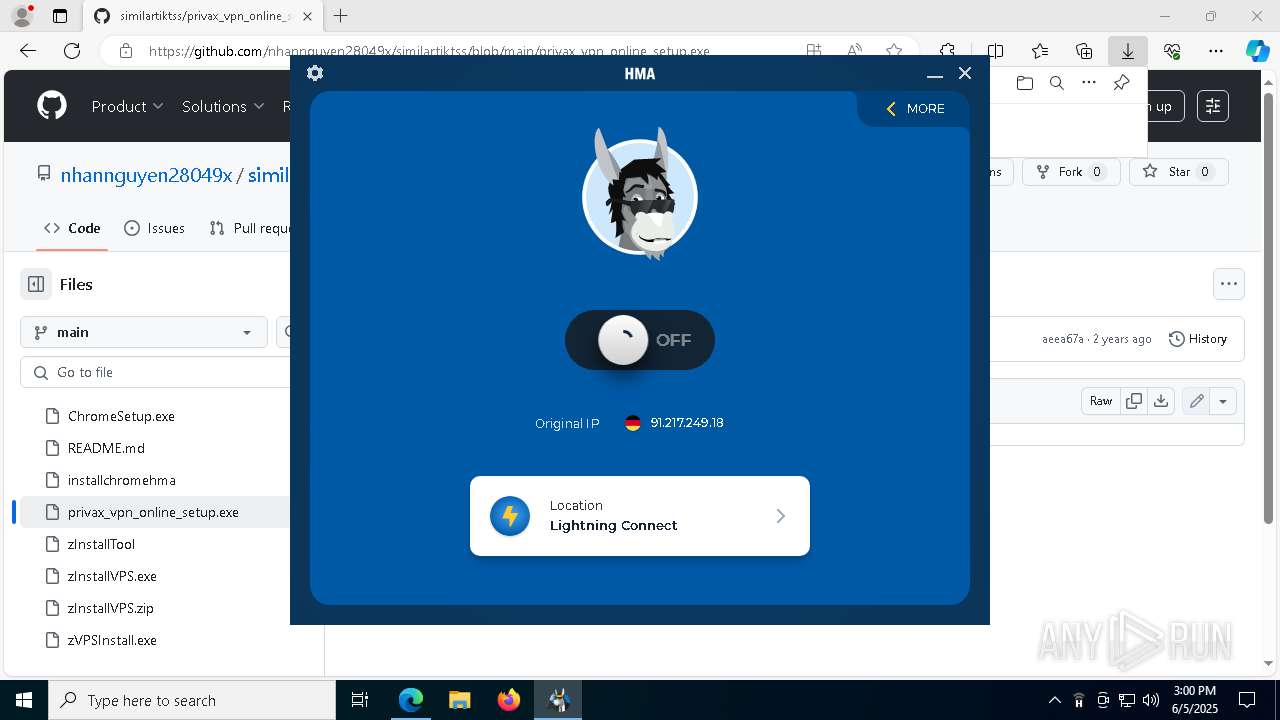Click the GitHub logo in the browser page
The width and height of the screenshot is (1280, 720).
click(52, 106)
